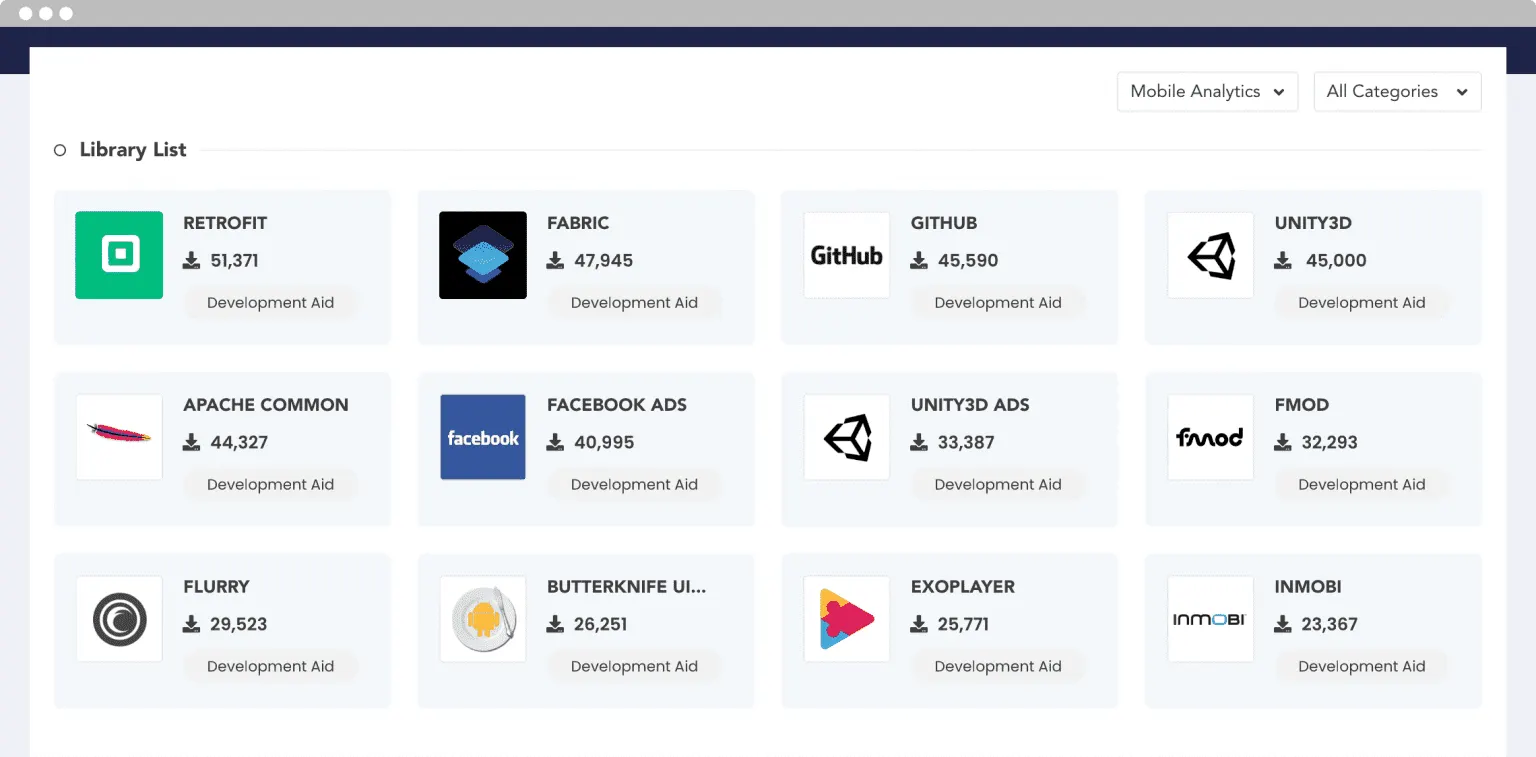
Task: Click Development Aid tag on Retrofit card
Action: tap(270, 303)
